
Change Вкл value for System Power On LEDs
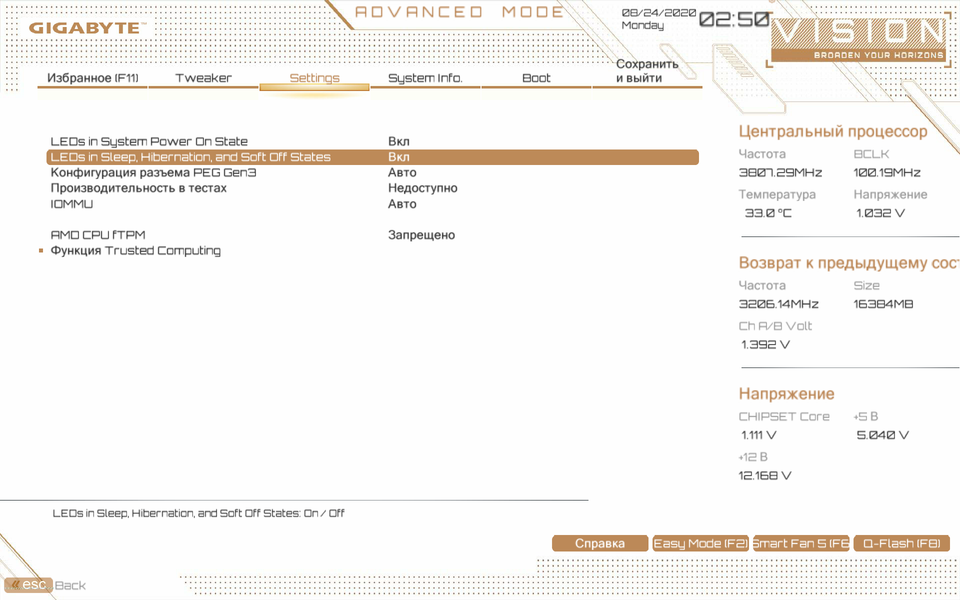point(399,141)
